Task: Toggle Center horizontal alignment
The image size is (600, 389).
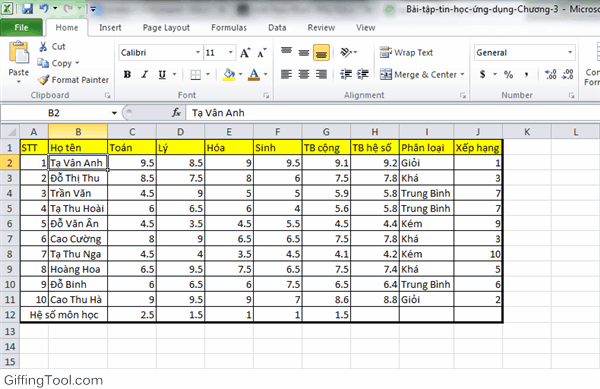Action: pos(303,74)
